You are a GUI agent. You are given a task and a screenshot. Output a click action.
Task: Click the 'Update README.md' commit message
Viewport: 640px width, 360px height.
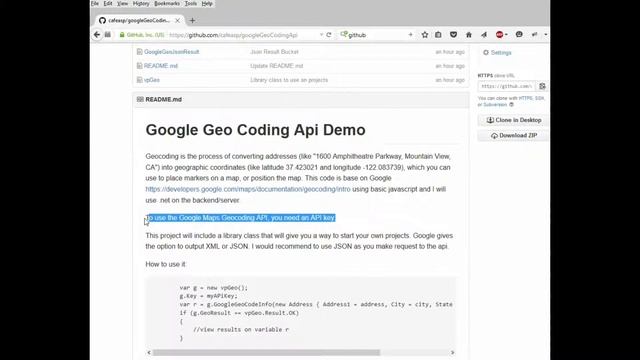(276, 66)
